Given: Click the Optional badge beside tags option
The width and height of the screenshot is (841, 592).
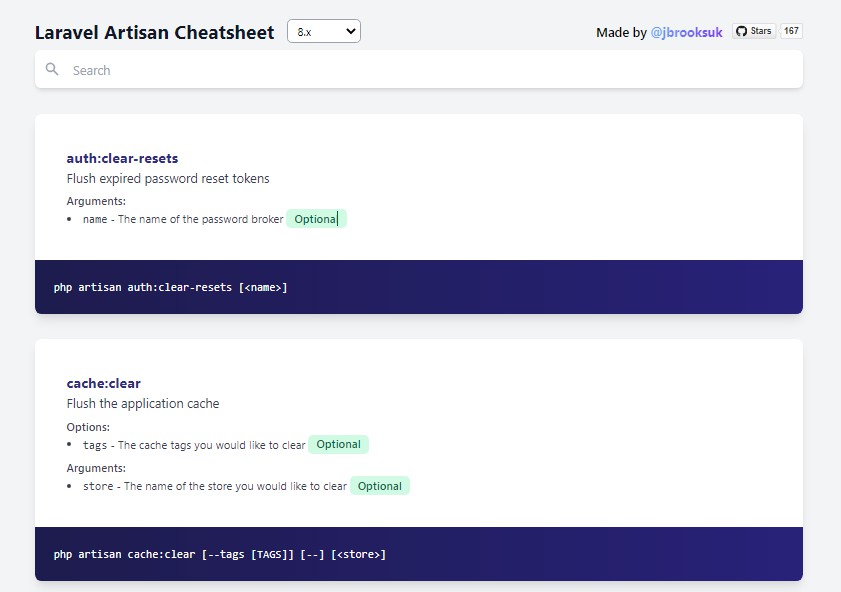Looking at the screenshot, I should click(338, 445).
